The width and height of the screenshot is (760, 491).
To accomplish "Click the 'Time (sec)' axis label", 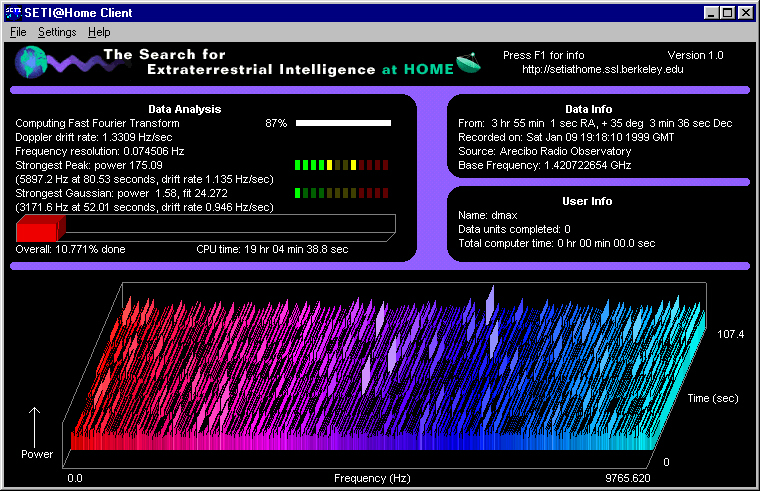I will (713, 398).
